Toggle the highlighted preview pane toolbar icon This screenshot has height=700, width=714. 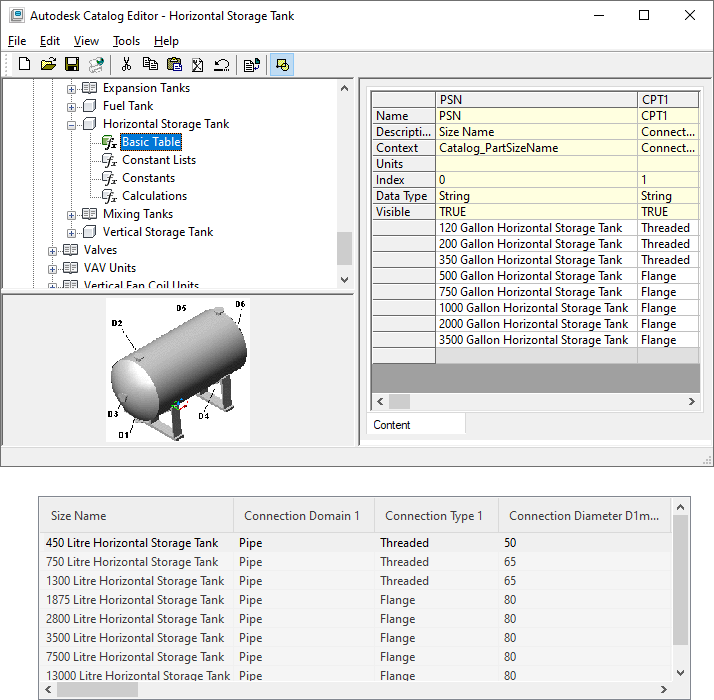coord(282,65)
